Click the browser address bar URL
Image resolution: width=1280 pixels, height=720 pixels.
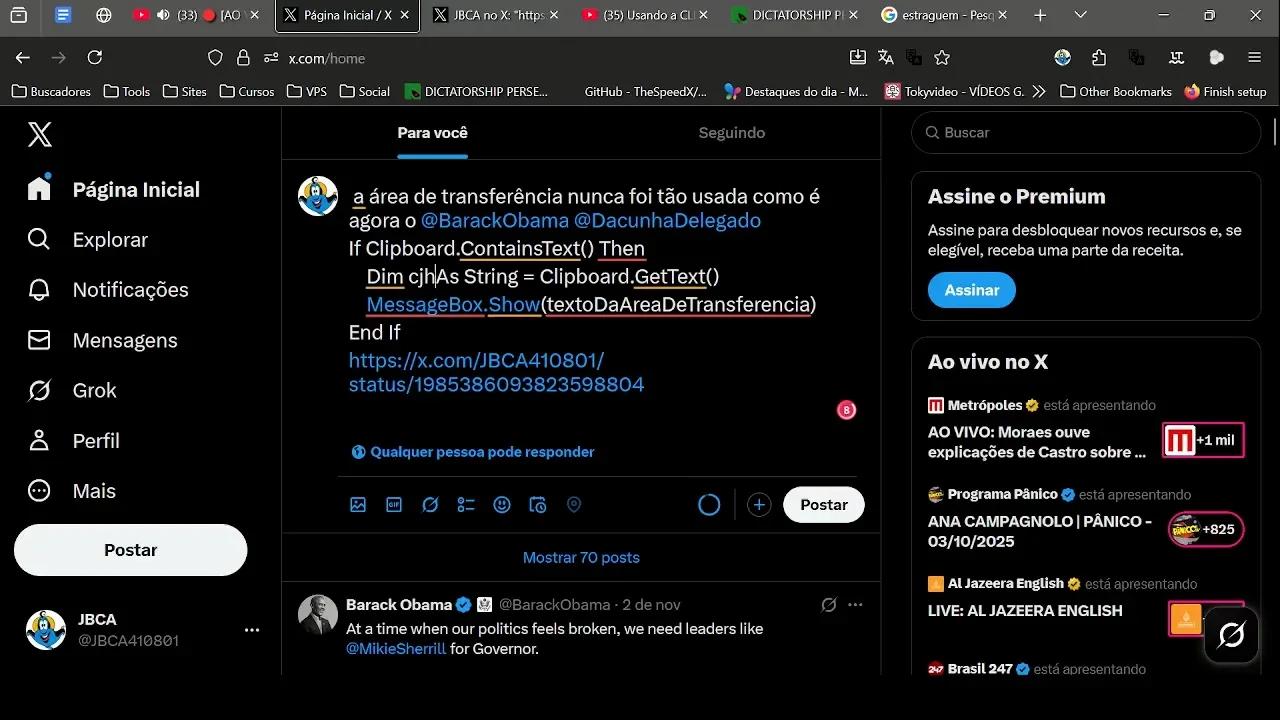tap(327, 58)
